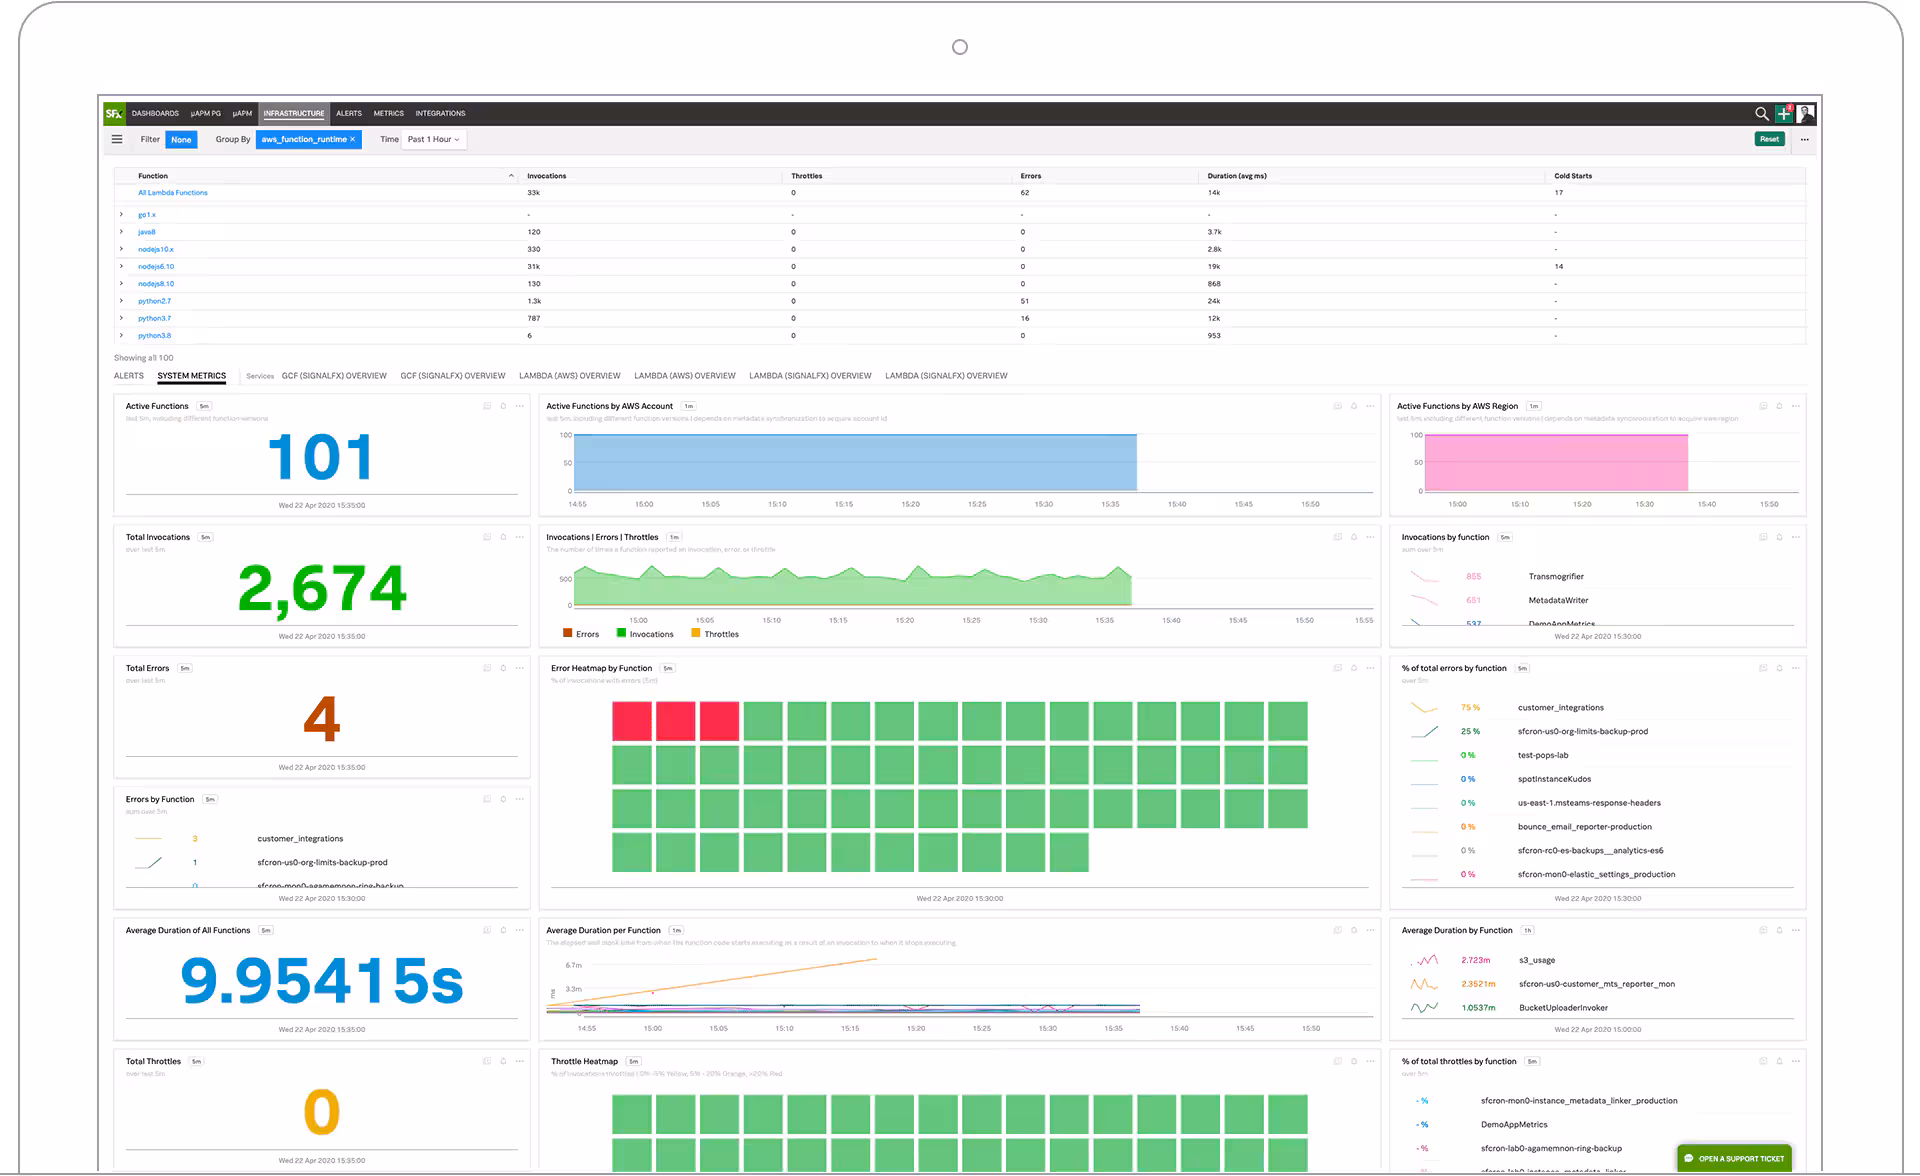
Task: Expand the java8 runtime row
Action: [122, 232]
